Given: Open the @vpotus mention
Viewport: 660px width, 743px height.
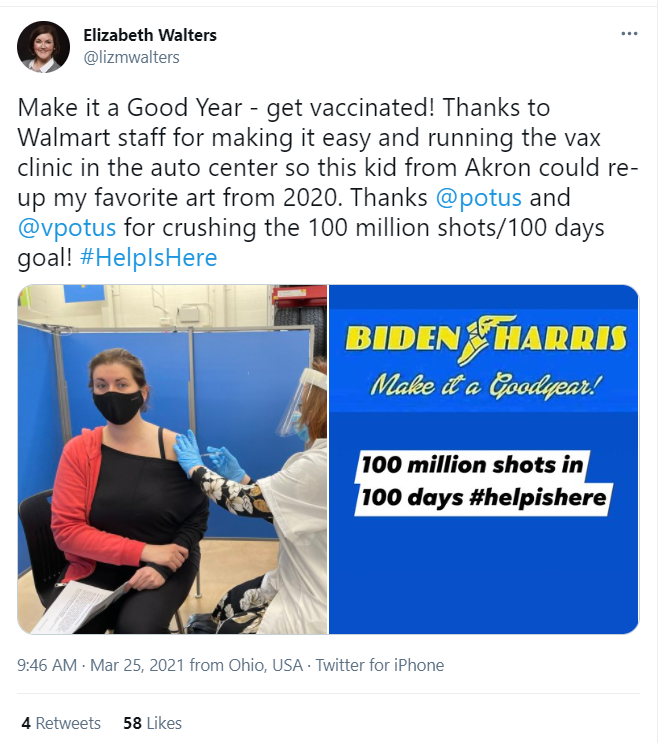Looking at the screenshot, I should tap(67, 228).
